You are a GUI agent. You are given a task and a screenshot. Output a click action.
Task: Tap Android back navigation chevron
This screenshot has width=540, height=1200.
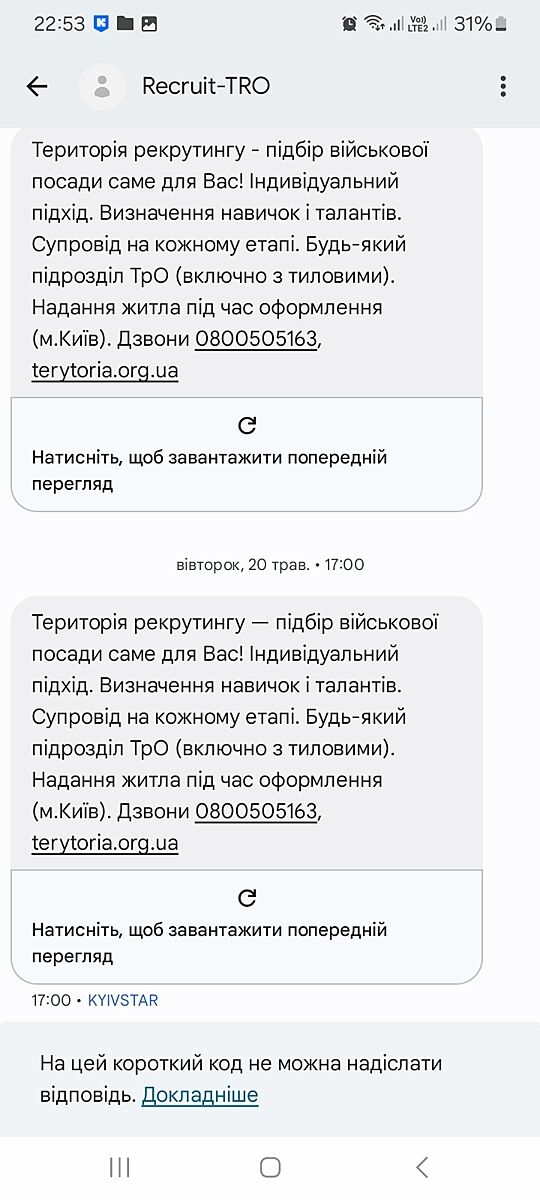422,1167
